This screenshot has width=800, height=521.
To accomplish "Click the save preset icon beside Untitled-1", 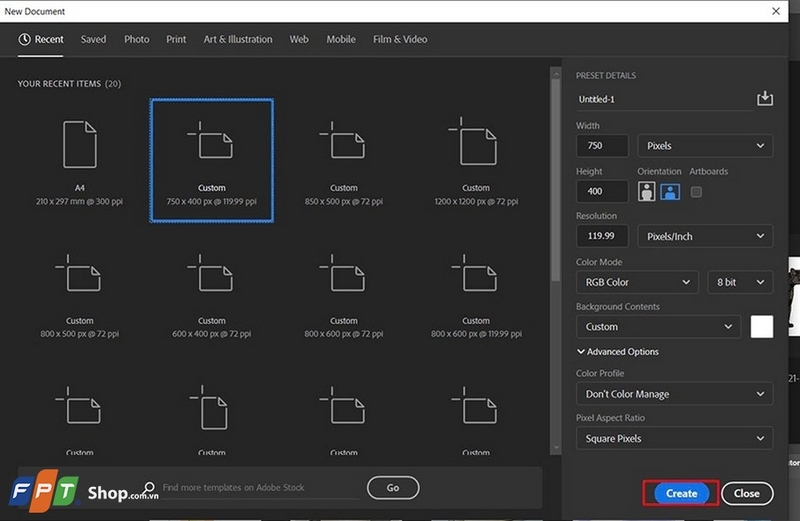I will [765, 99].
